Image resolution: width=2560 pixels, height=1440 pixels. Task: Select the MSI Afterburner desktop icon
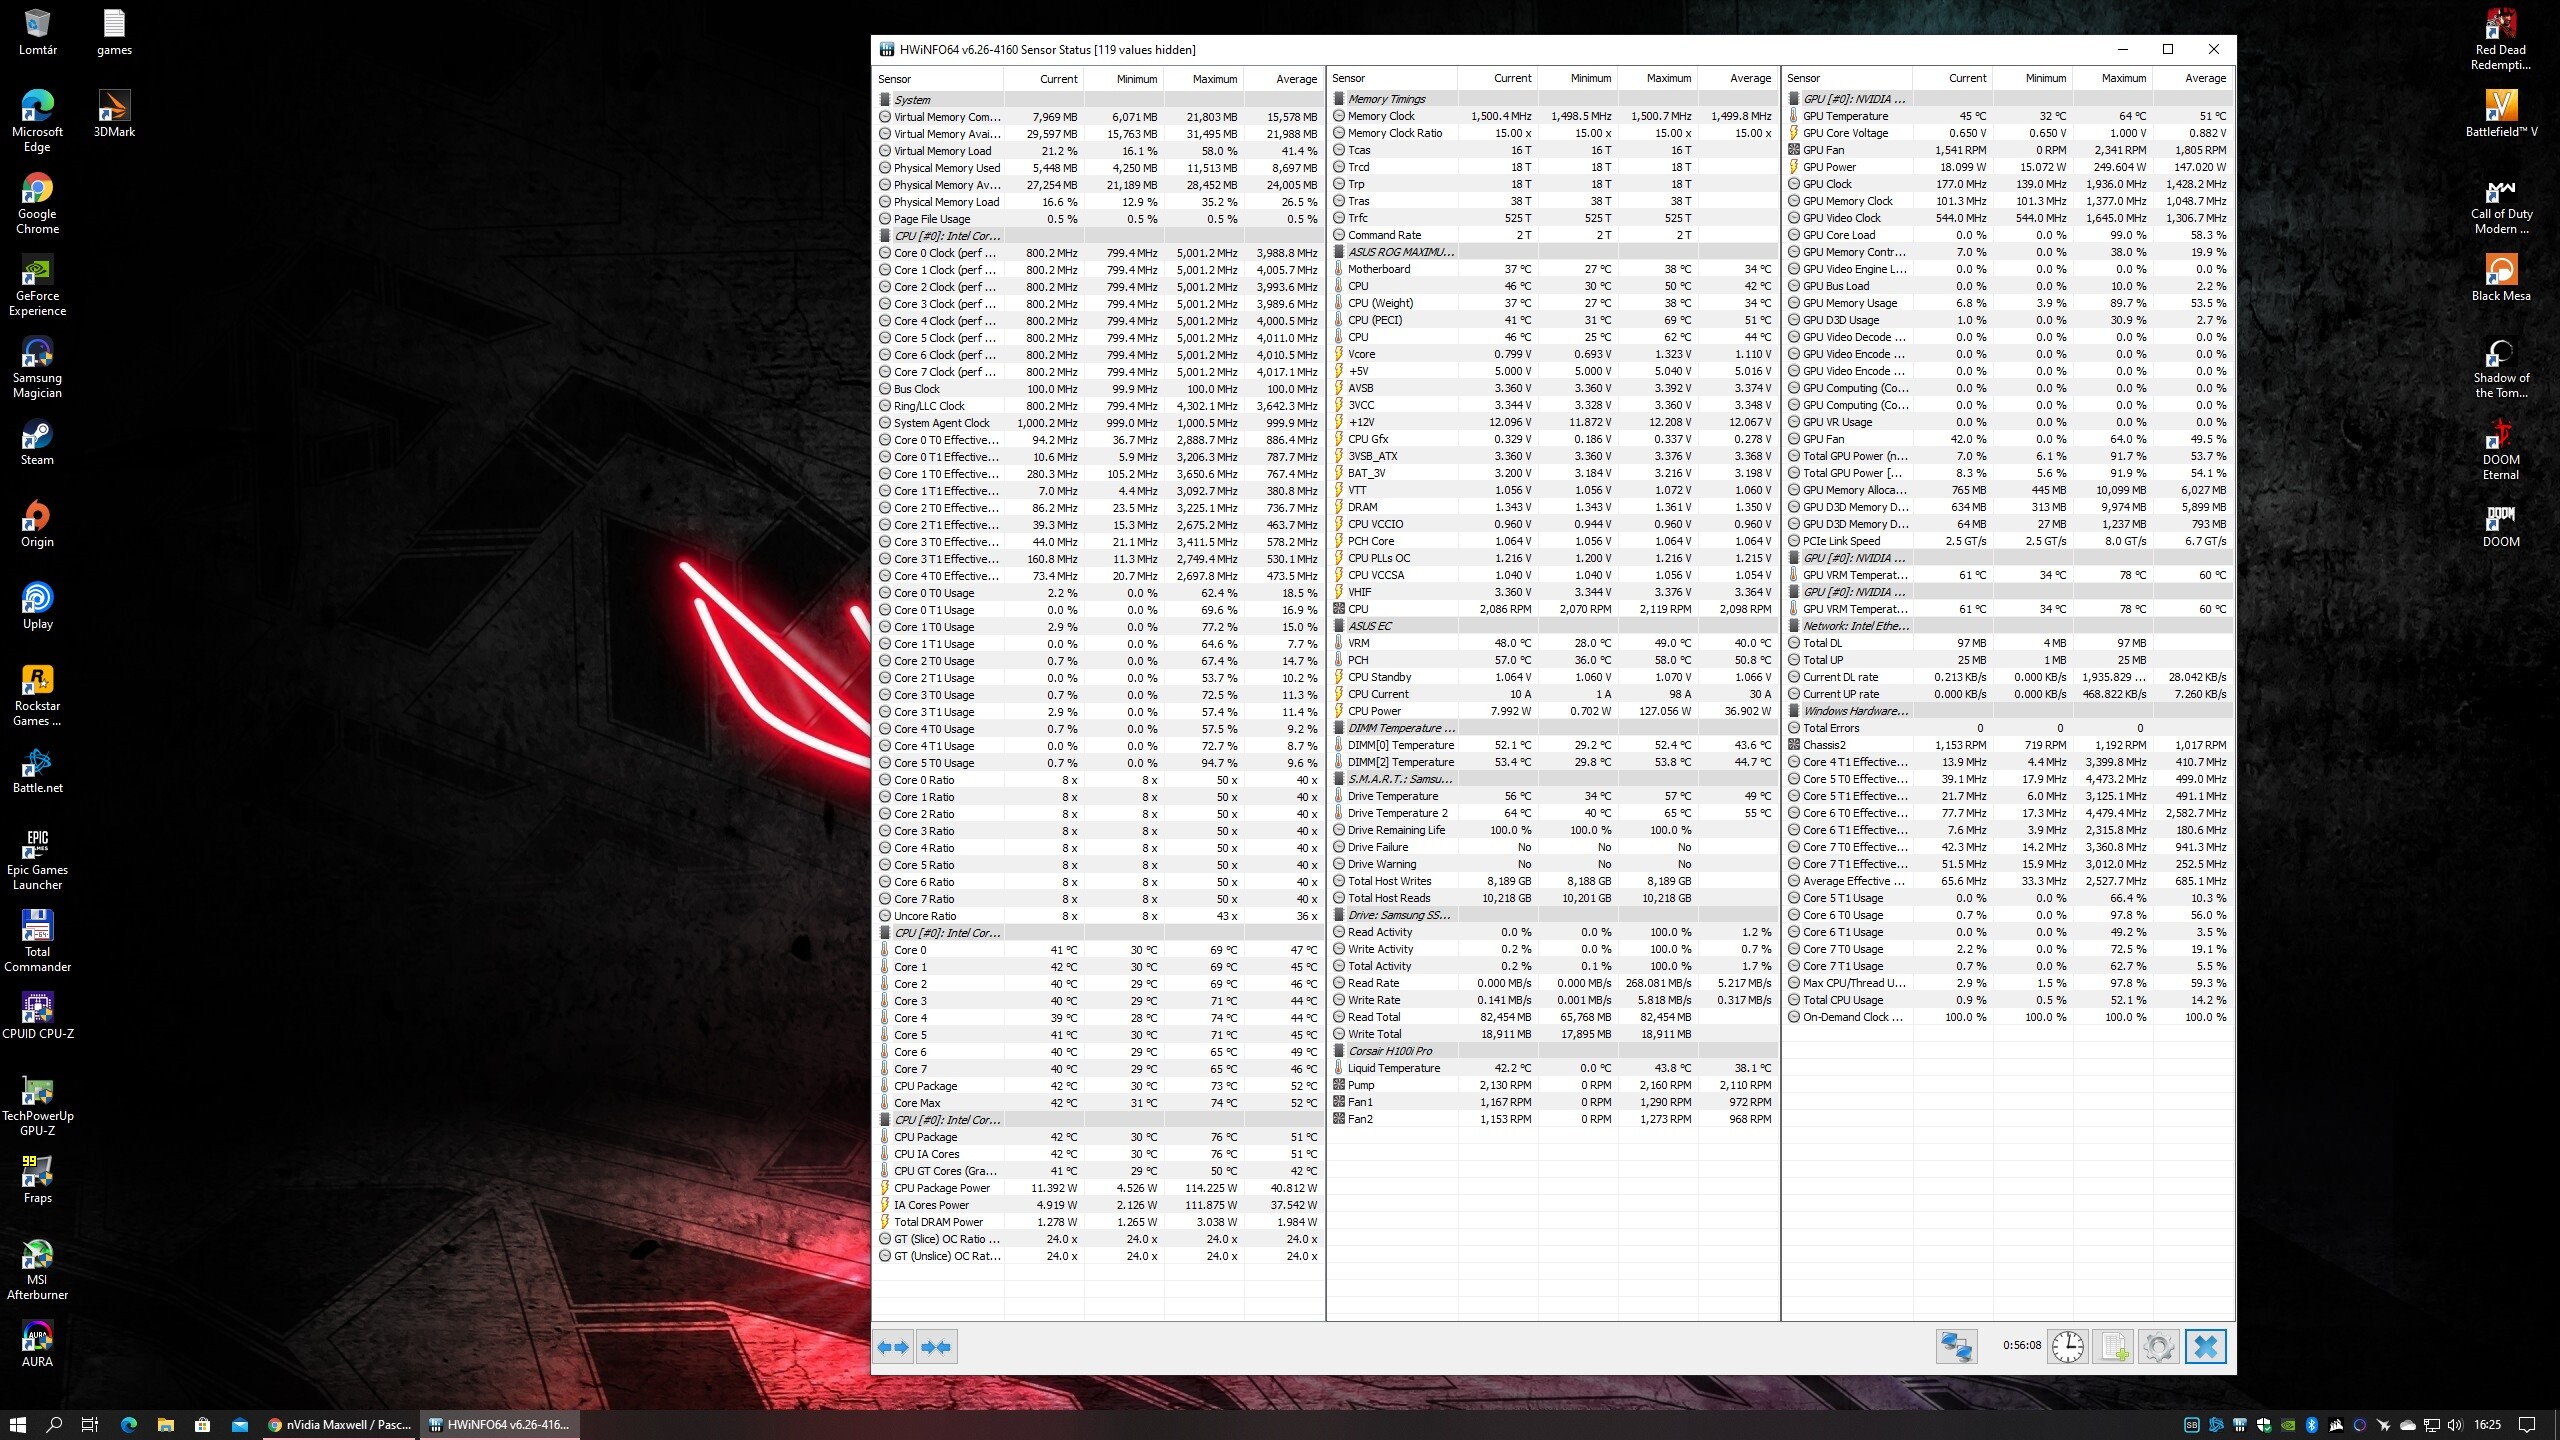coord(37,1270)
